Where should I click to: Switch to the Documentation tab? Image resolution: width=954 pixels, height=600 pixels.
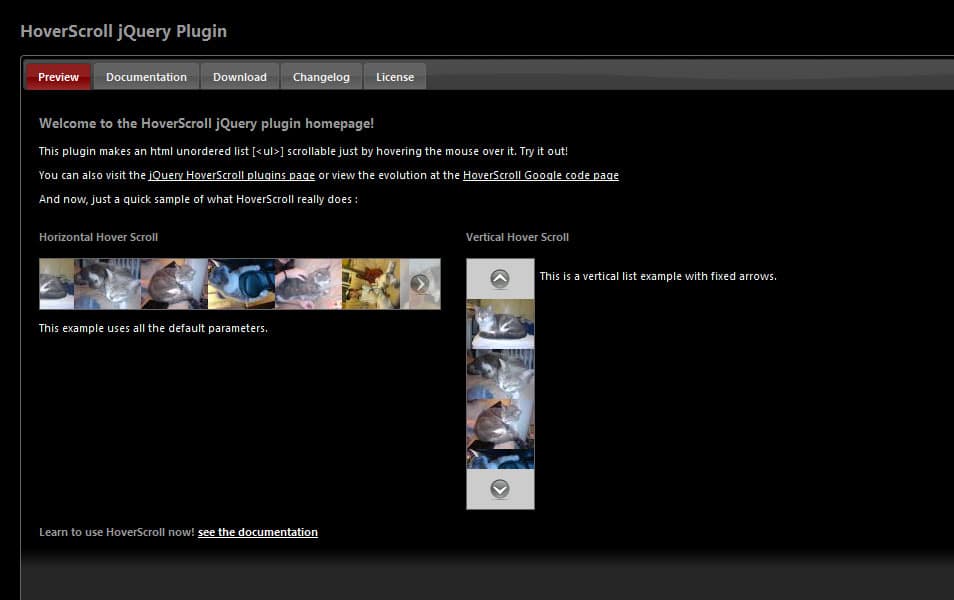pyautogui.click(x=146, y=76)
